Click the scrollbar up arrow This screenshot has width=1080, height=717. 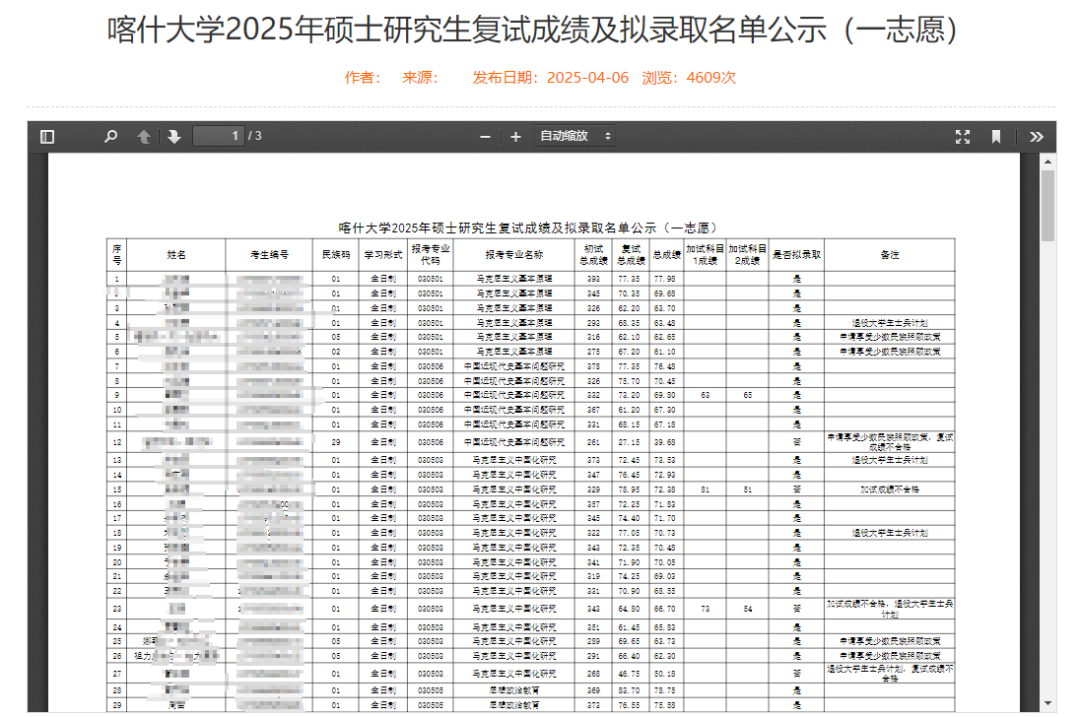tap(1048, 161)
